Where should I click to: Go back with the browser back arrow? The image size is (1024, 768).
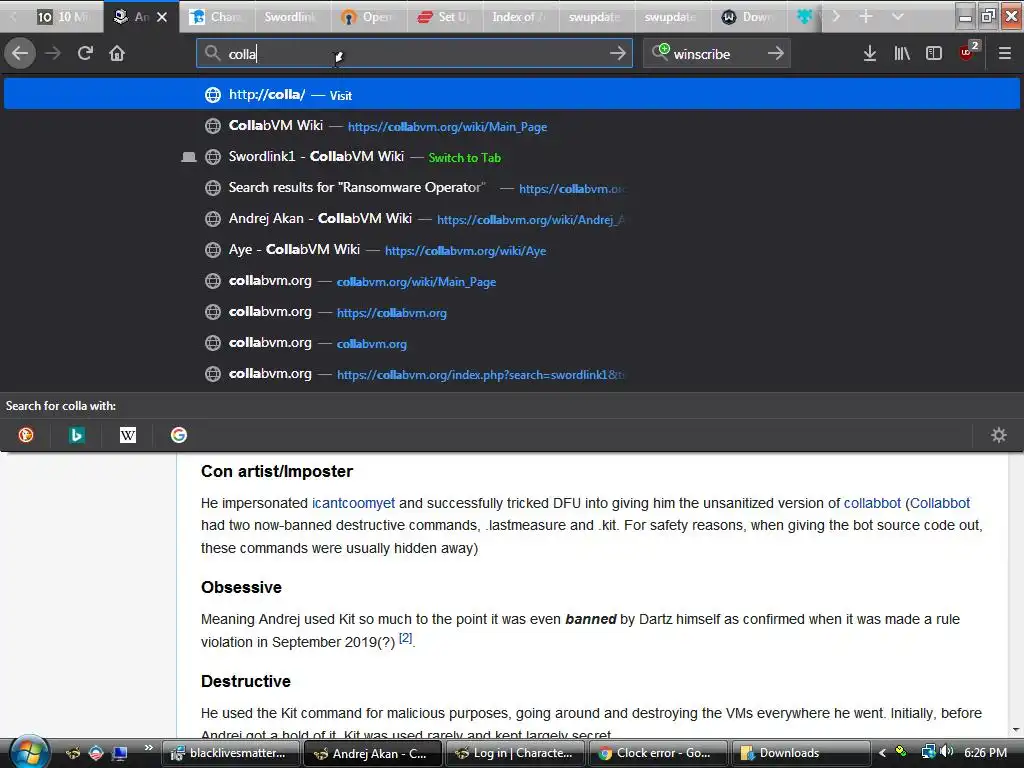pos(20,53)
